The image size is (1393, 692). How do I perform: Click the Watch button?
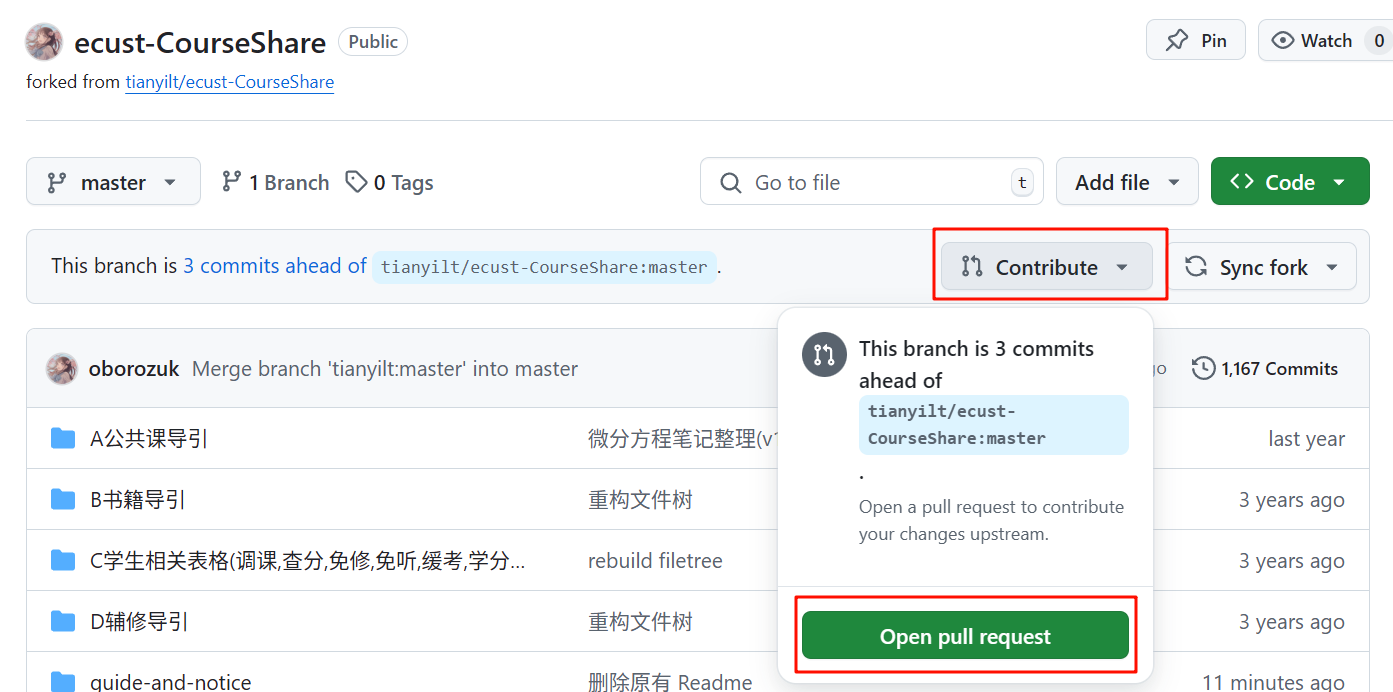click(1325, 40)
